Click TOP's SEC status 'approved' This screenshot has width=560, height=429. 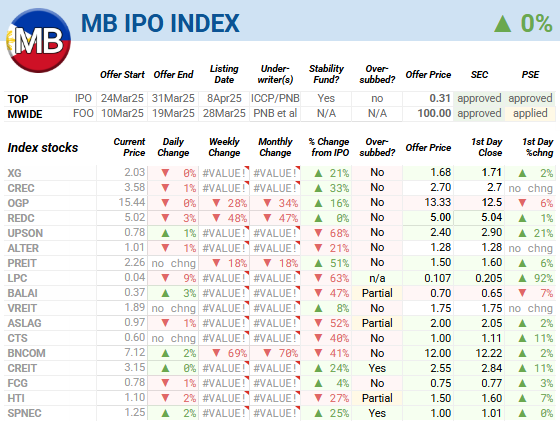pyautogui.click(x=479, y=98)
